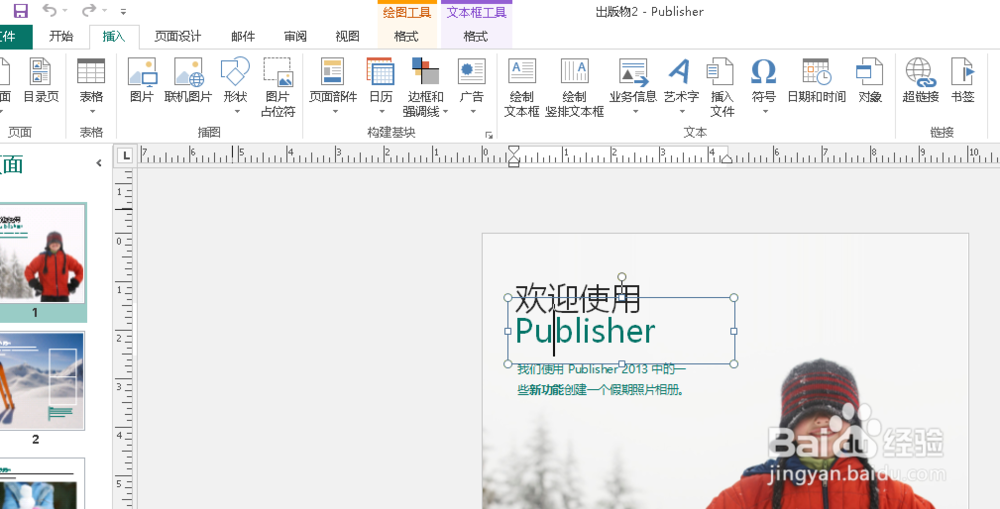Click the tab selector L button on ruler
Image resolution: width=1000 pixels, height=509 pixels.
(126, 155)
